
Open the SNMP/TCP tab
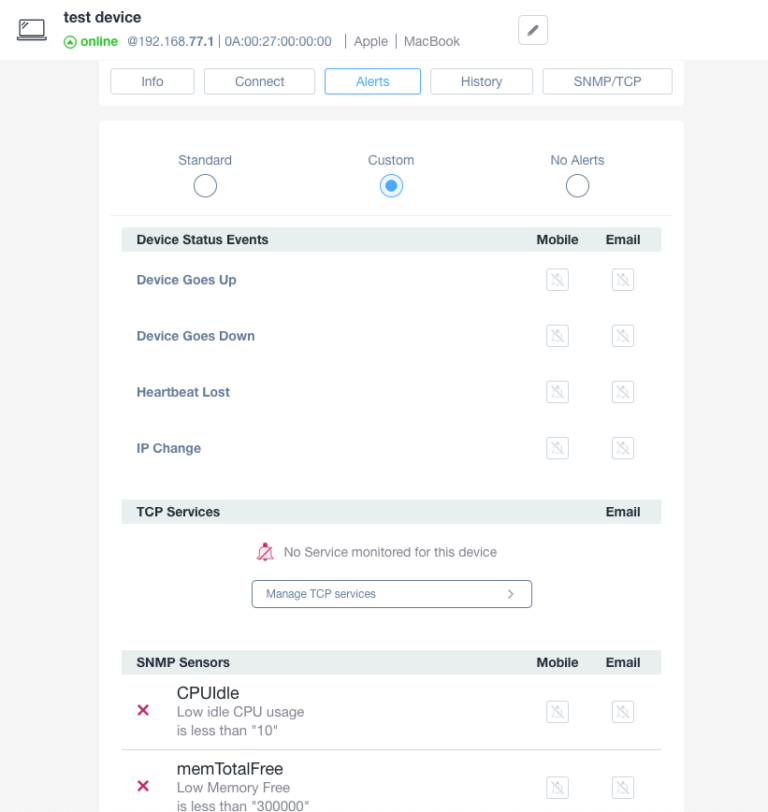coord(607,82)
